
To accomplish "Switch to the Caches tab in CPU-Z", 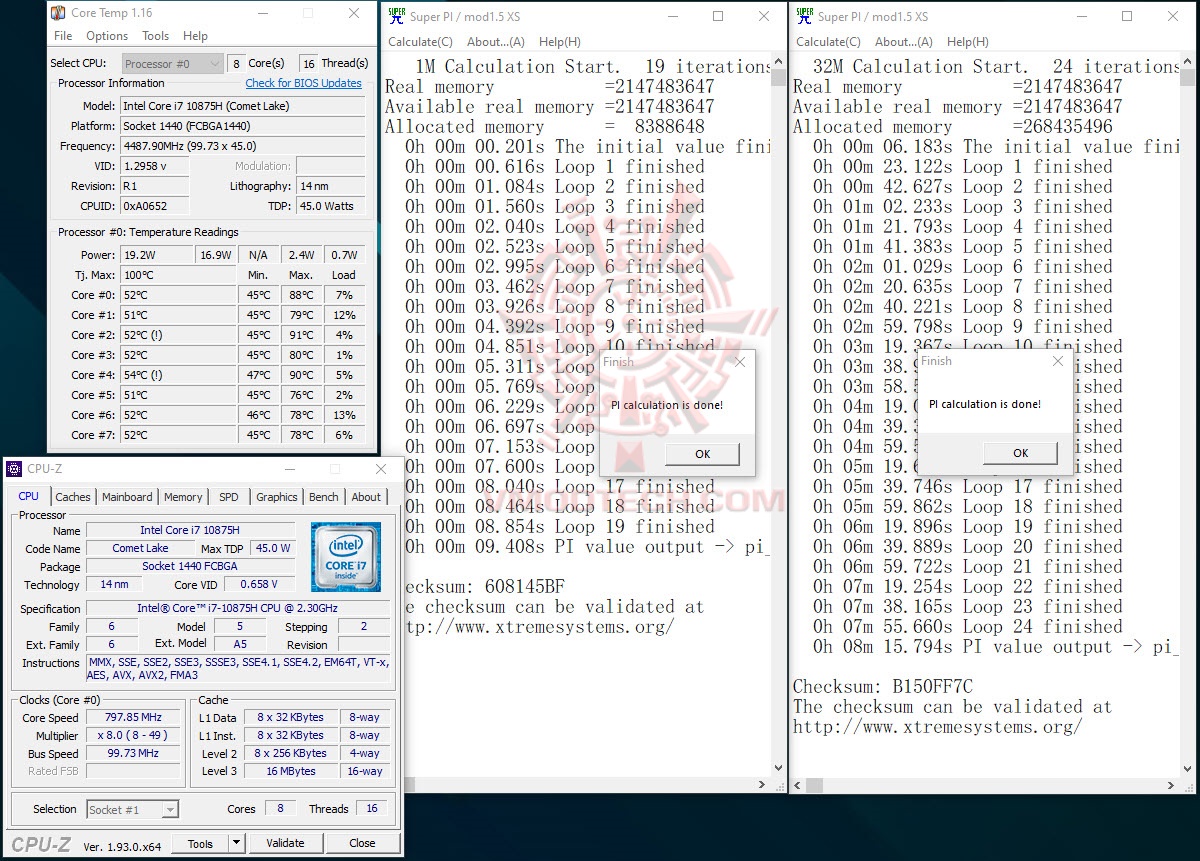I will [73, 497].
